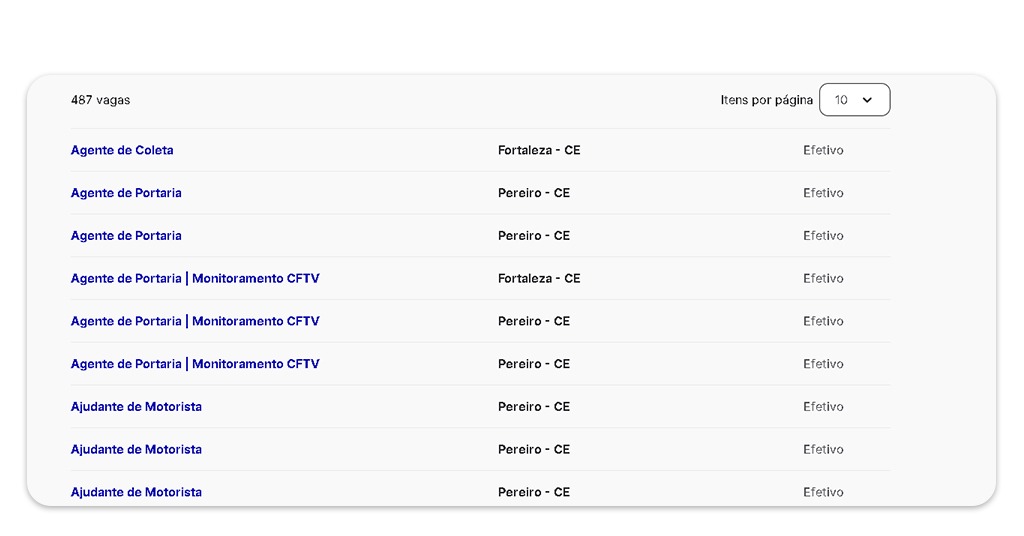1024x536 pixels.
Task: Click the 487 vagas count text
Action: coord(100,100)
